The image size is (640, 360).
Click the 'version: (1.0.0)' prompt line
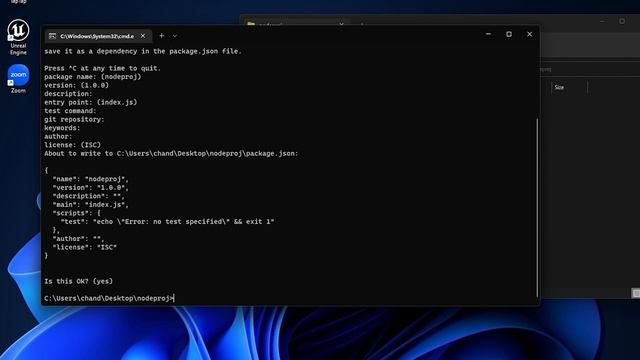(x=76, y=85)
